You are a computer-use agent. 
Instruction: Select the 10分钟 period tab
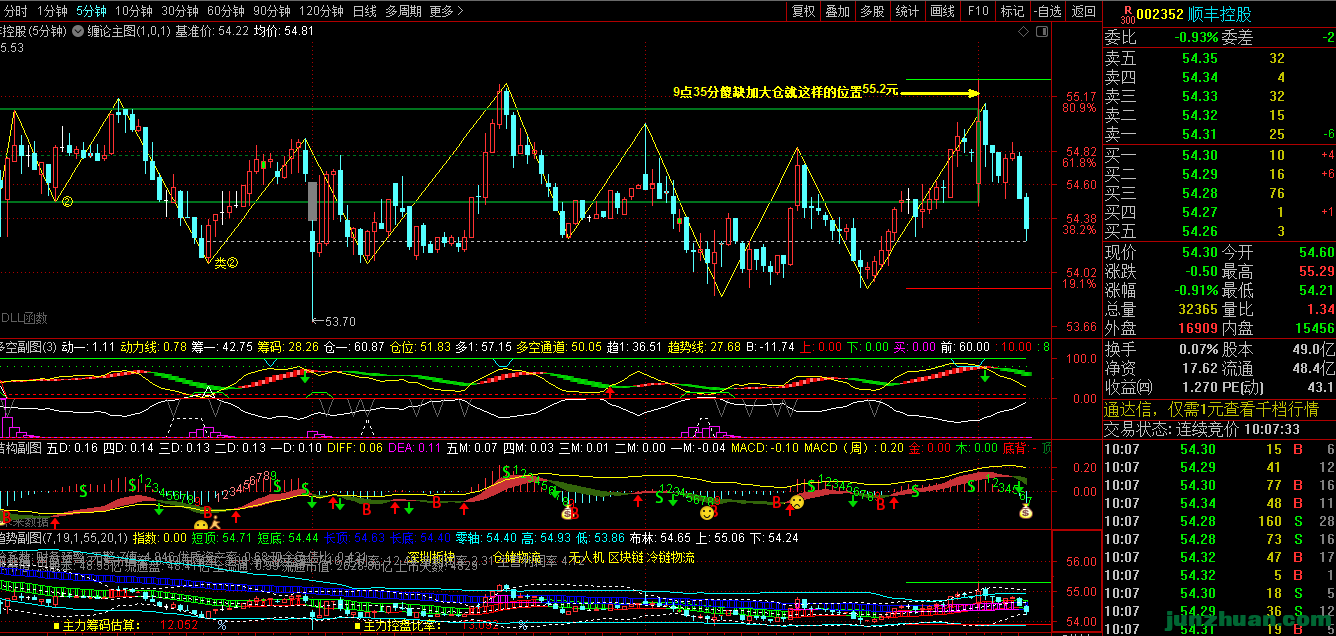[x=133, y=11]
